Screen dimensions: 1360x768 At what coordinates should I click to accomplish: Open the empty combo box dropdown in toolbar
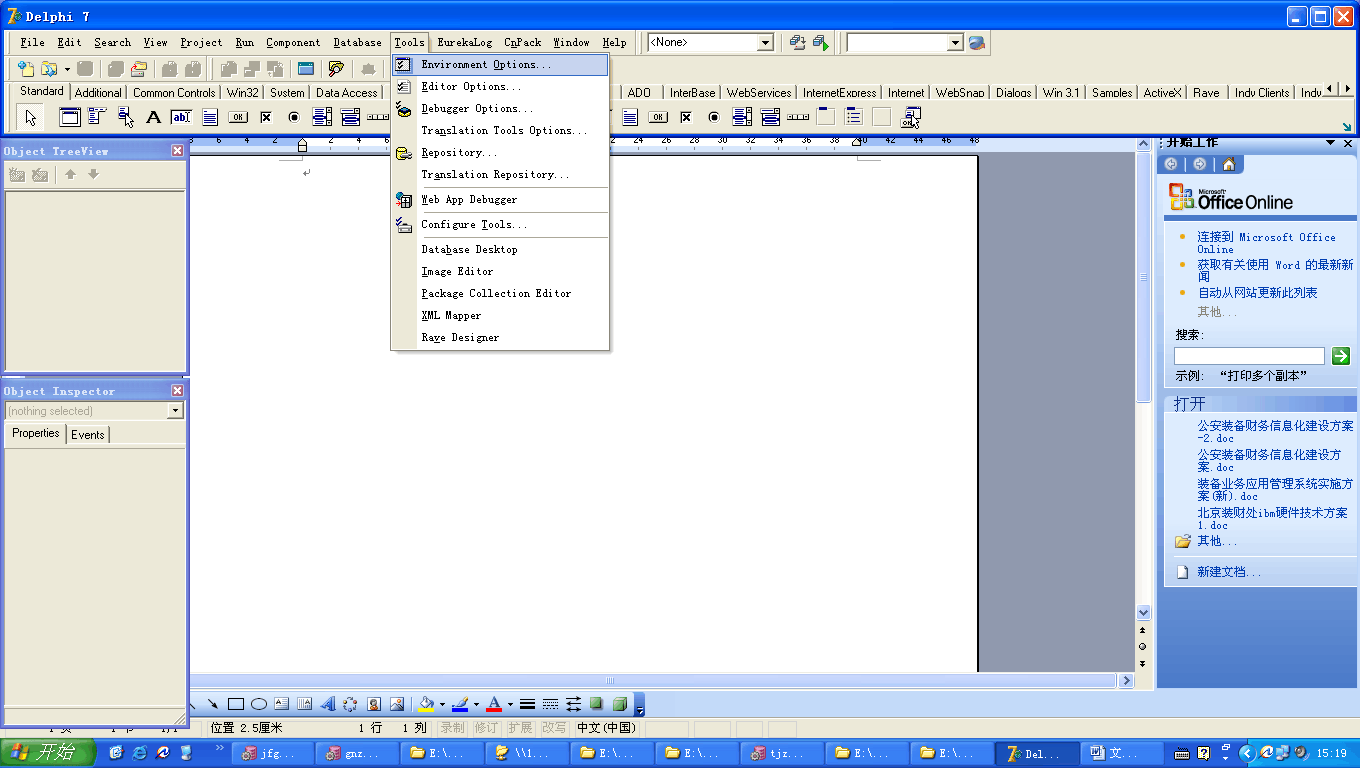point(955,43)
